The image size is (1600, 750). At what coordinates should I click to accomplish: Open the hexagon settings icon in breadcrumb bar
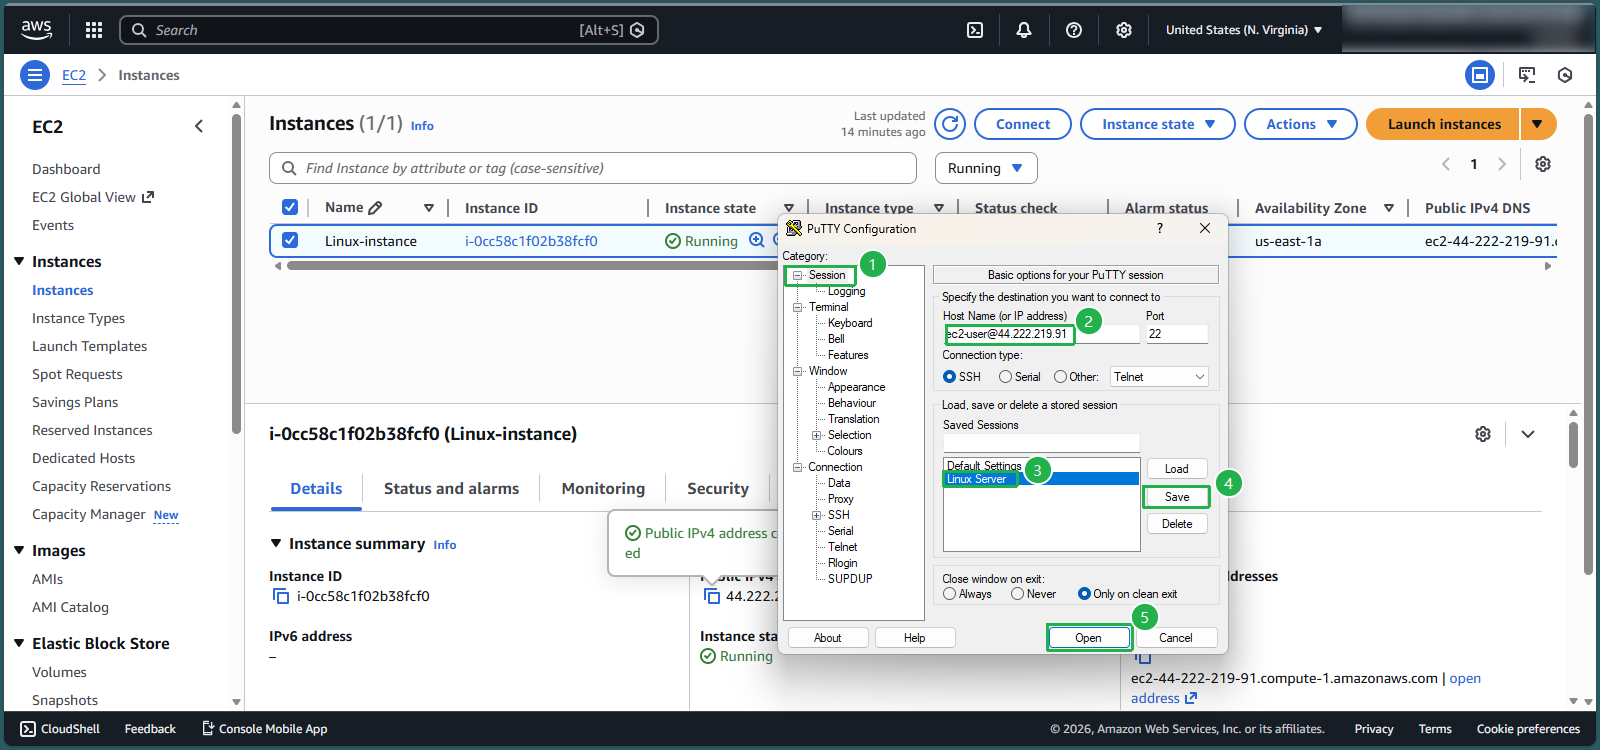pyautogui.click(x=1565, y=75)
